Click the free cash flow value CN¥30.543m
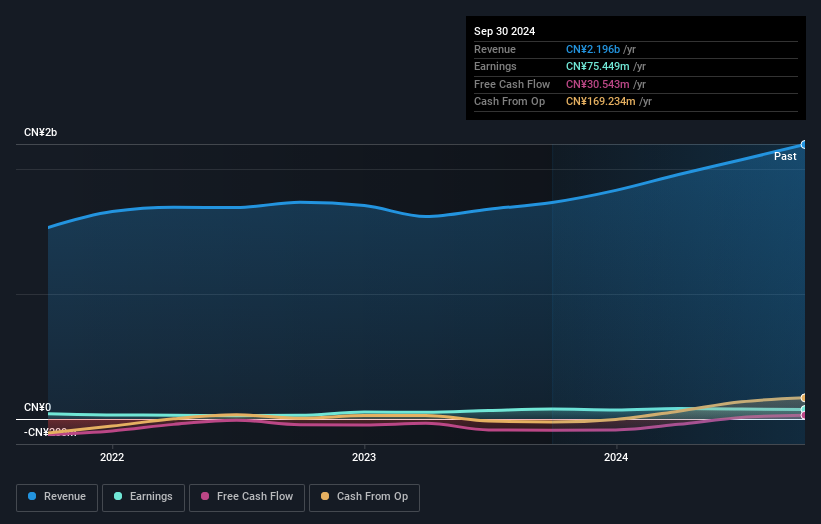The width and height of the screenshot is (821, 524). [597, 84]
